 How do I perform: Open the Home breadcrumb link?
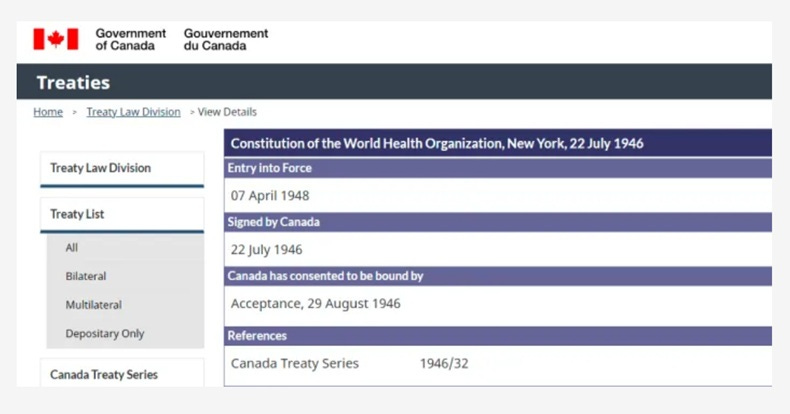pyautogui.click(x=48, y=112)
